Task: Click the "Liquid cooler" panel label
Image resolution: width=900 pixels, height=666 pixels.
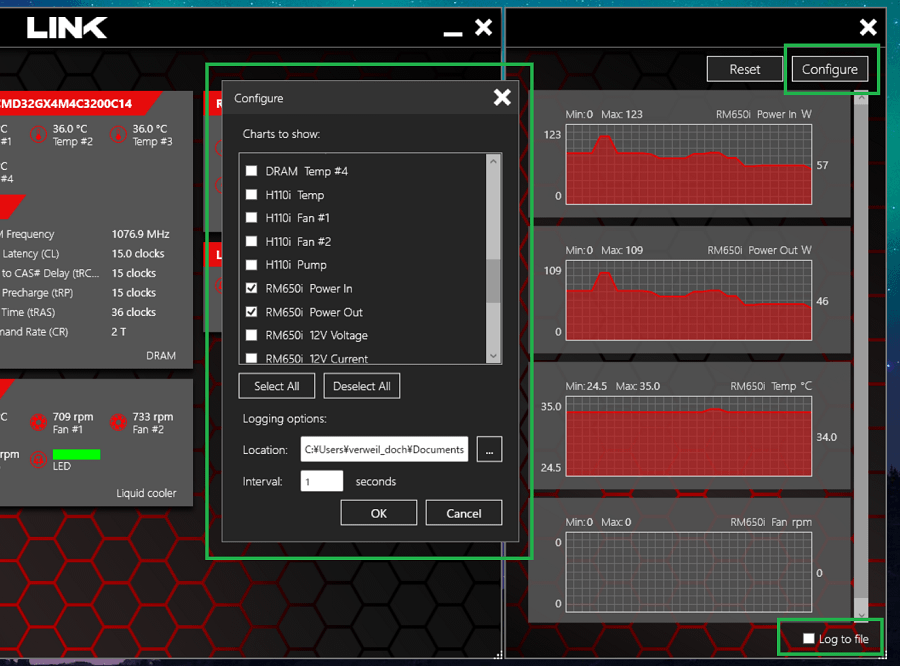Action: click(x=146, y=493)
